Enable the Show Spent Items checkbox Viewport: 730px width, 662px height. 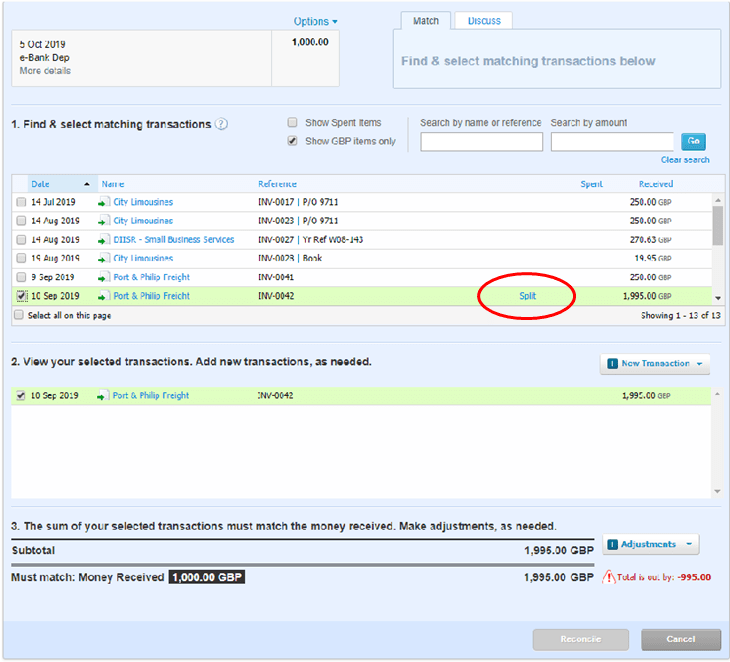[292, 123]
